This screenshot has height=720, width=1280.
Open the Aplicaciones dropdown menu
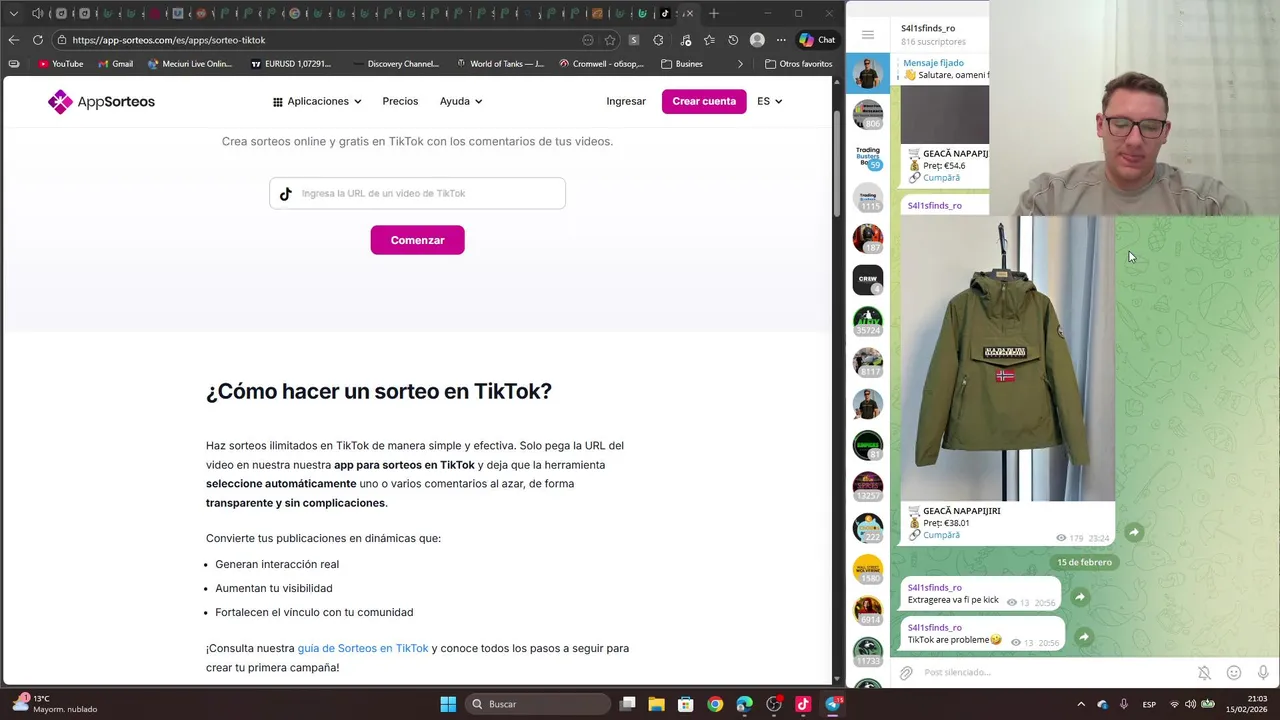coord(317,101)
